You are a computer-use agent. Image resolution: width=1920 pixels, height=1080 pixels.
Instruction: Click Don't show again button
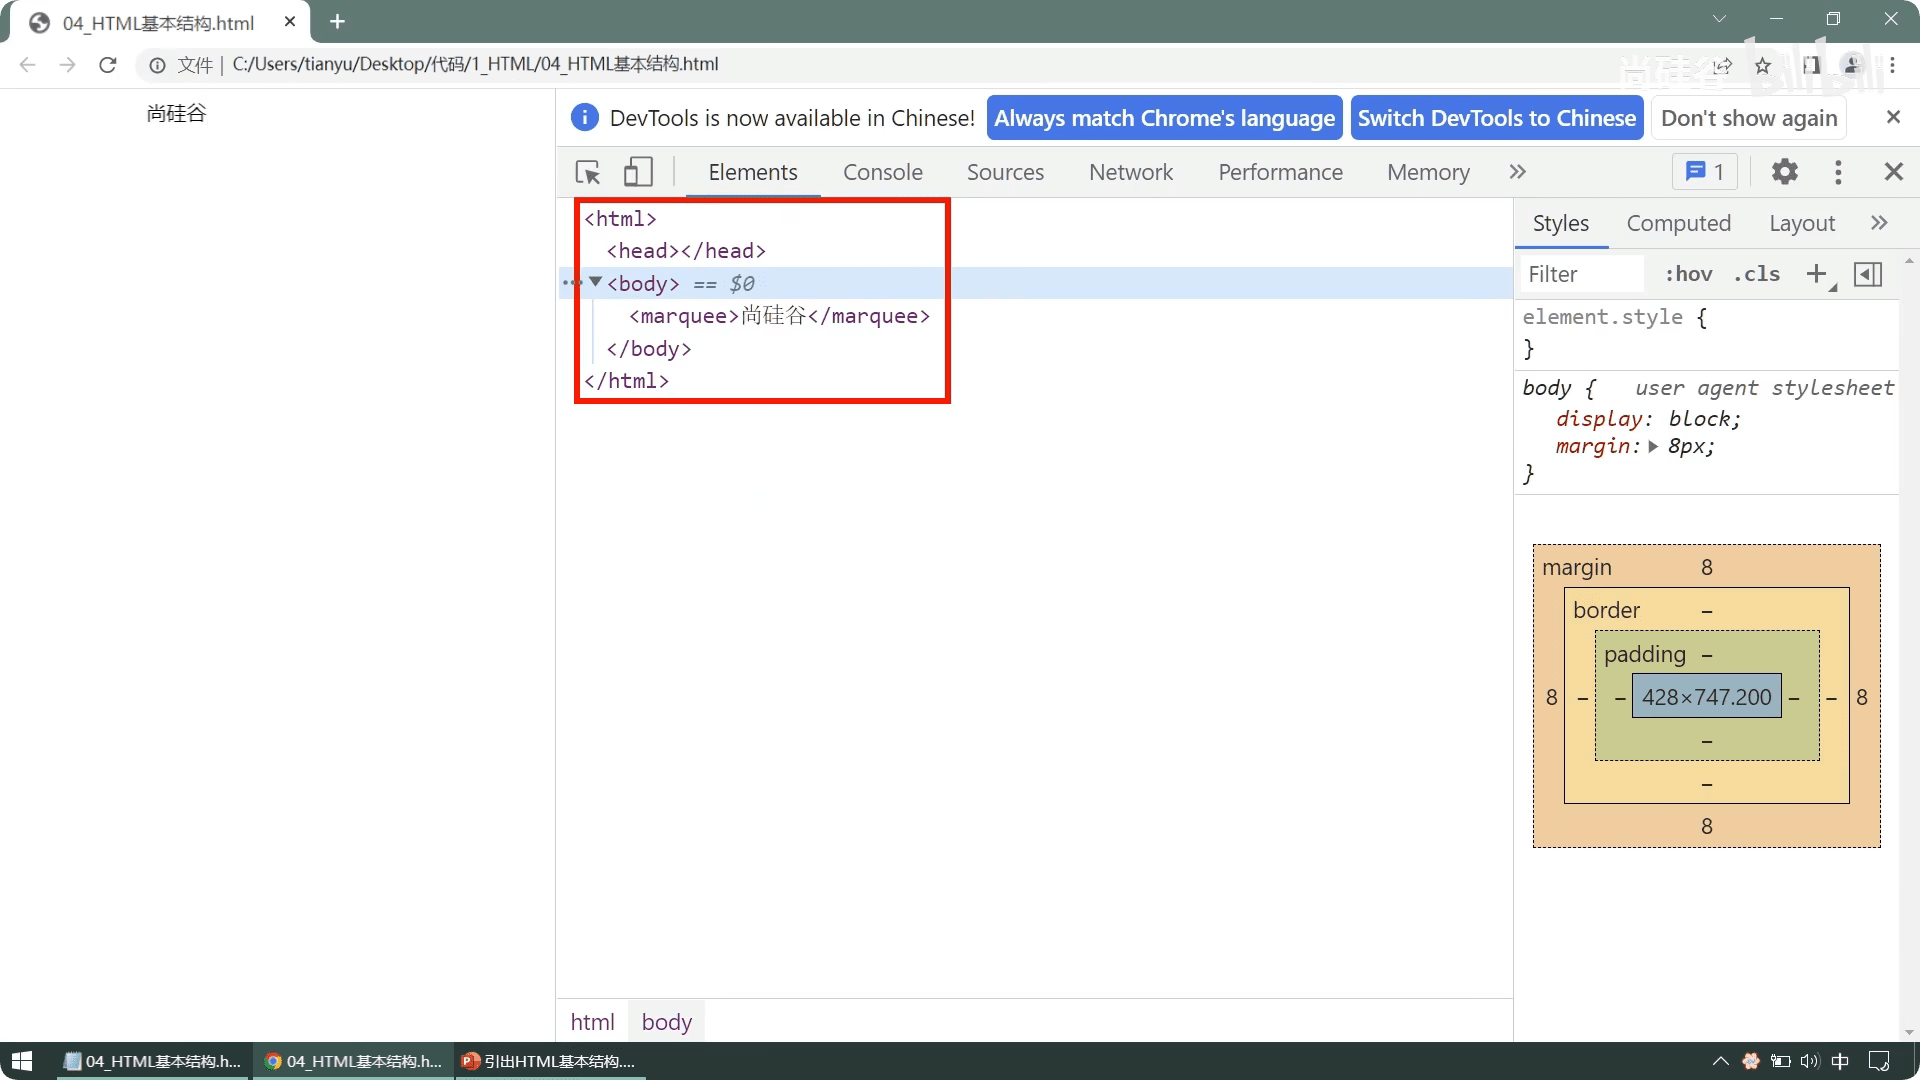(1749, 118)
